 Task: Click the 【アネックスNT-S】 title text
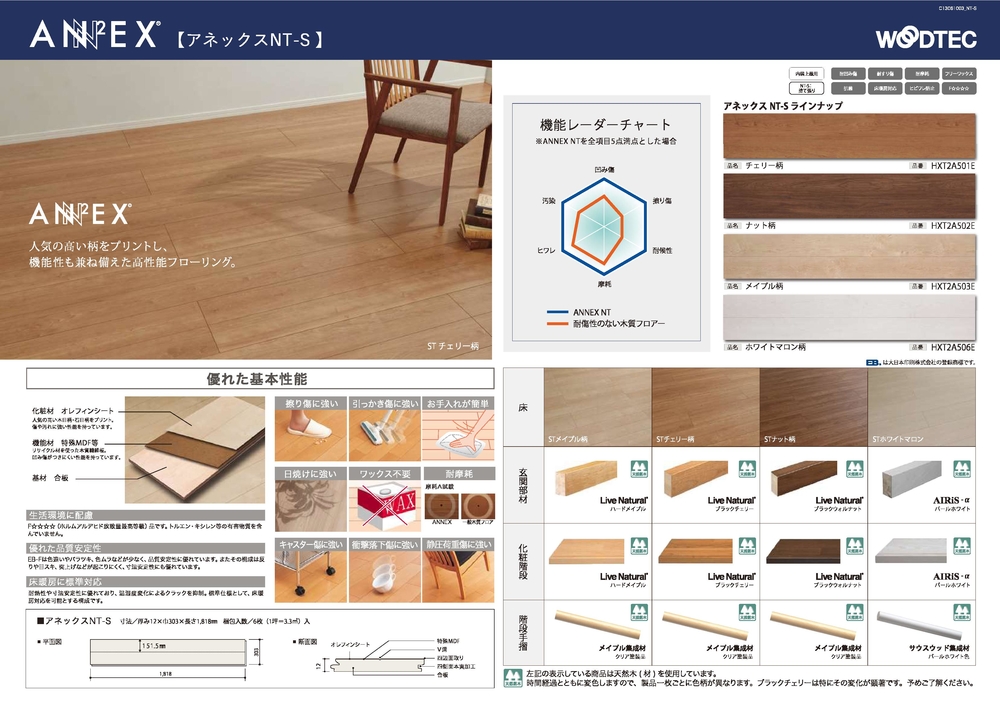249,40
